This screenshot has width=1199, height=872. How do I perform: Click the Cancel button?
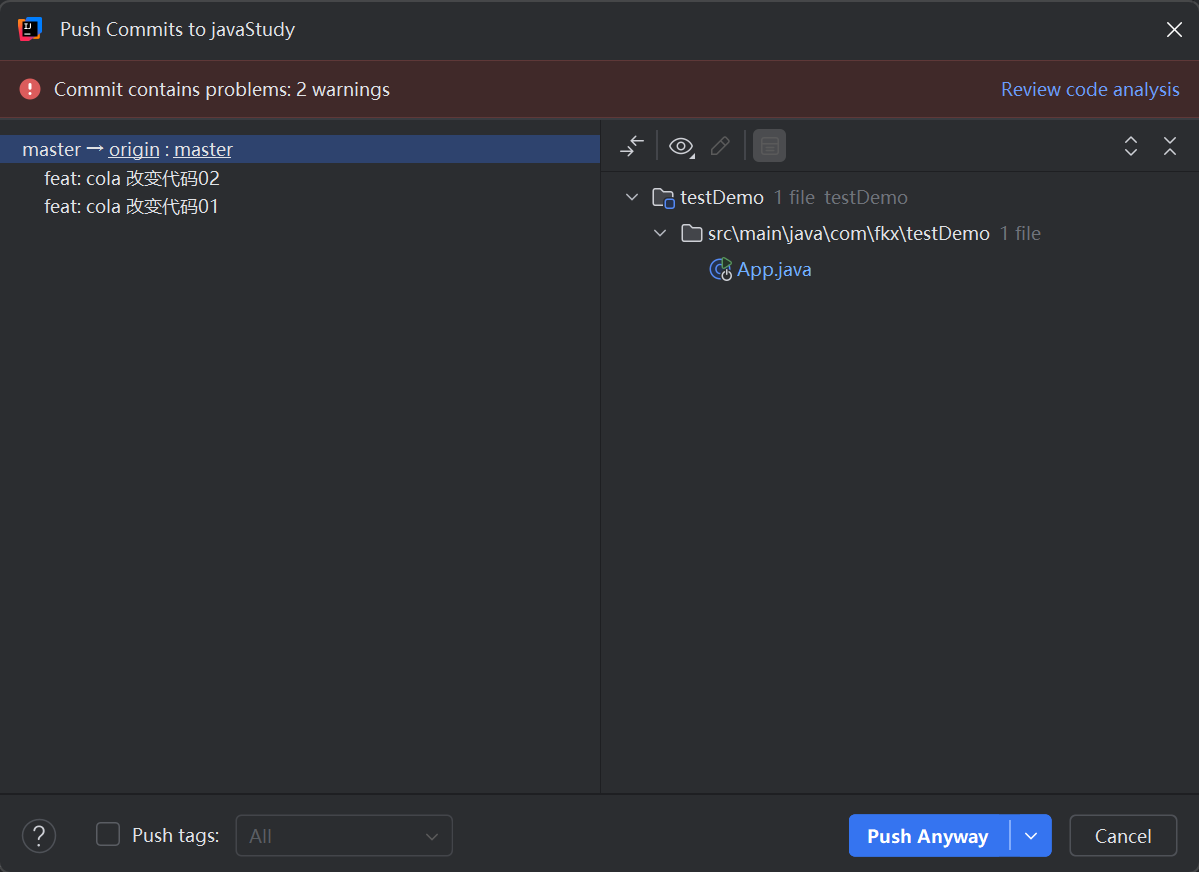(x=1123, y=836)
